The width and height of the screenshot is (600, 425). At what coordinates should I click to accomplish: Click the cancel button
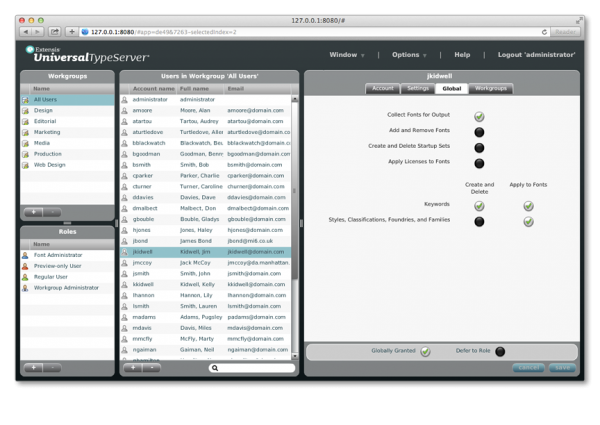point(528,368)
